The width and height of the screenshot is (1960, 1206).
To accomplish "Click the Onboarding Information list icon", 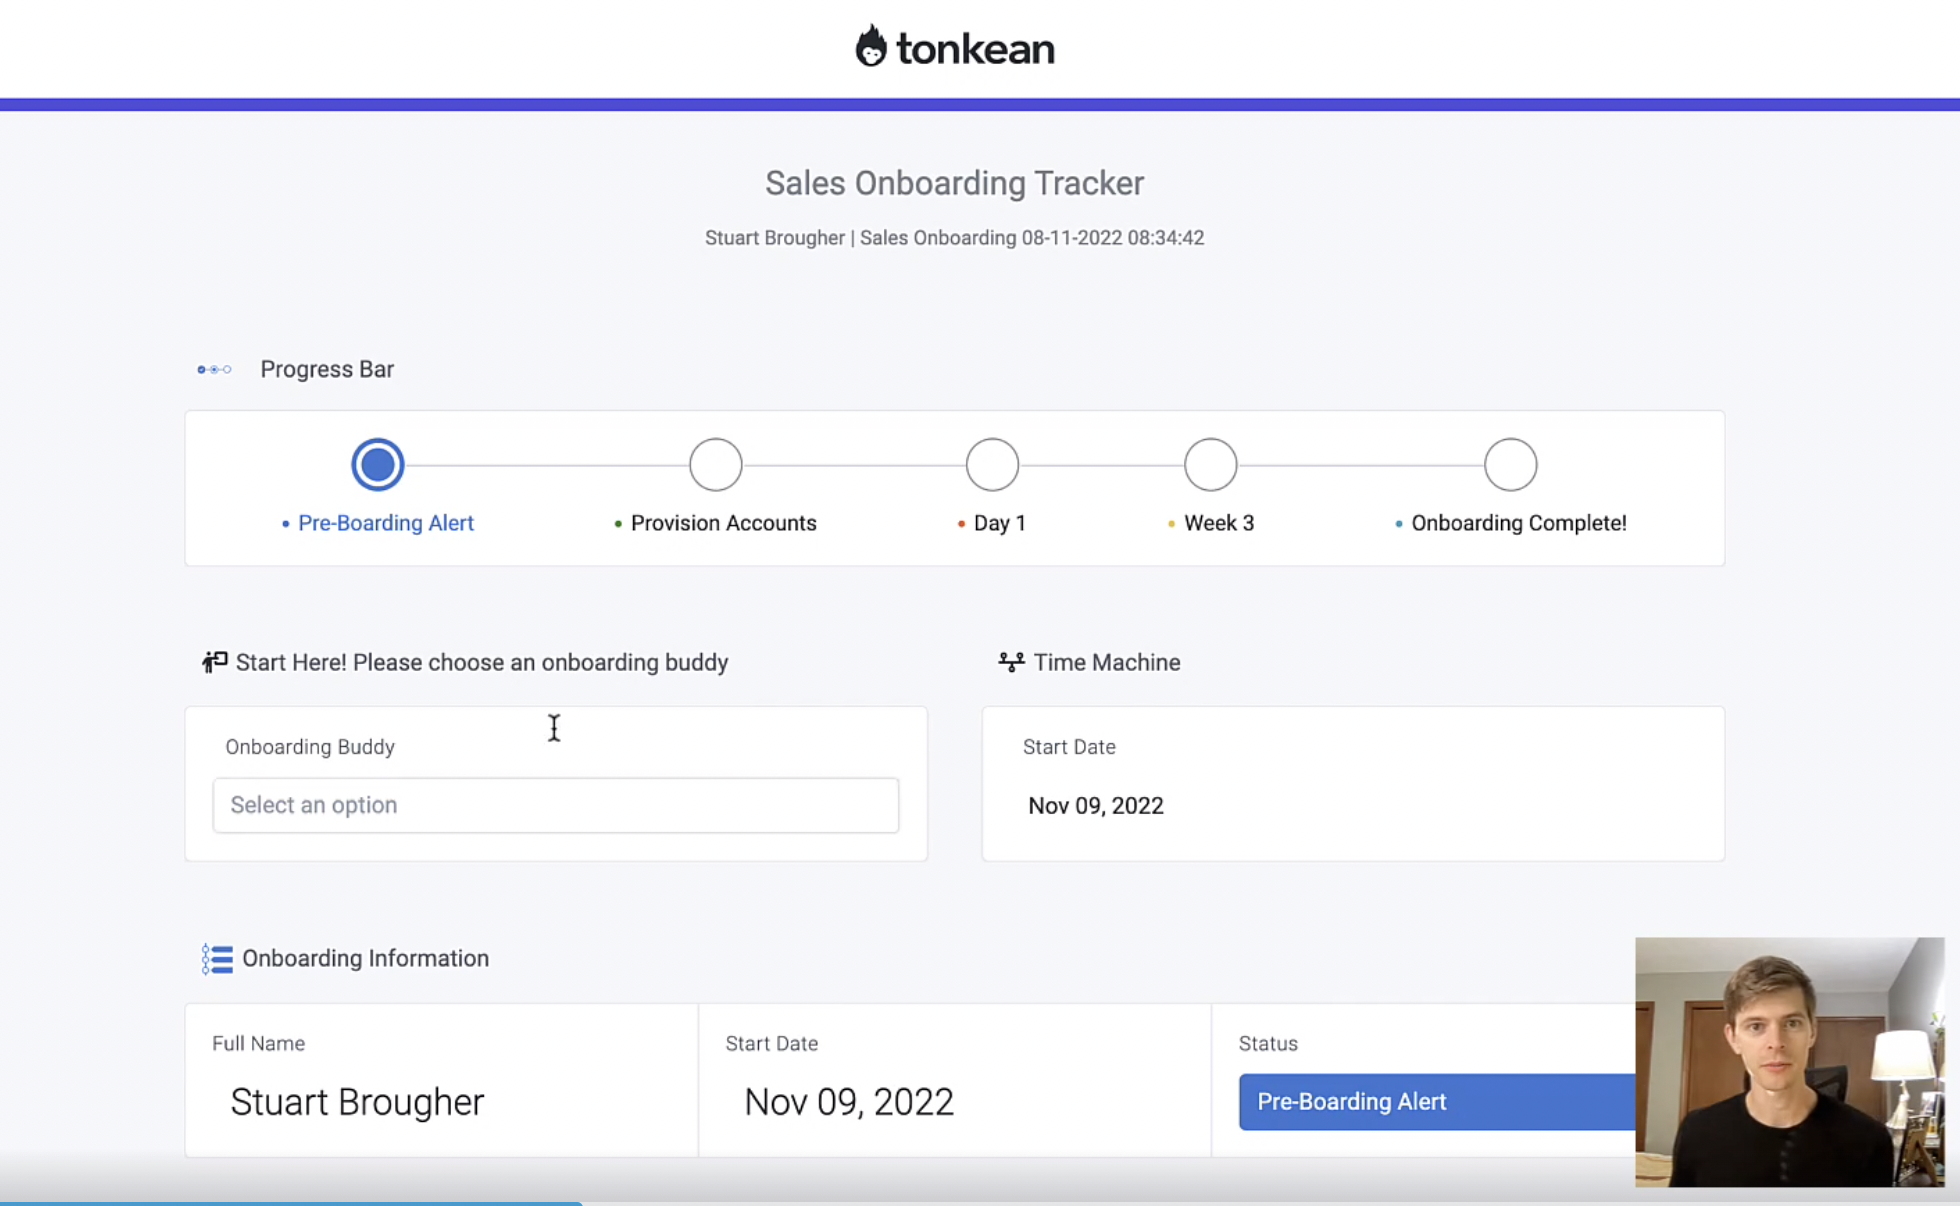I will pyautogui.click(x=217, y=958).
